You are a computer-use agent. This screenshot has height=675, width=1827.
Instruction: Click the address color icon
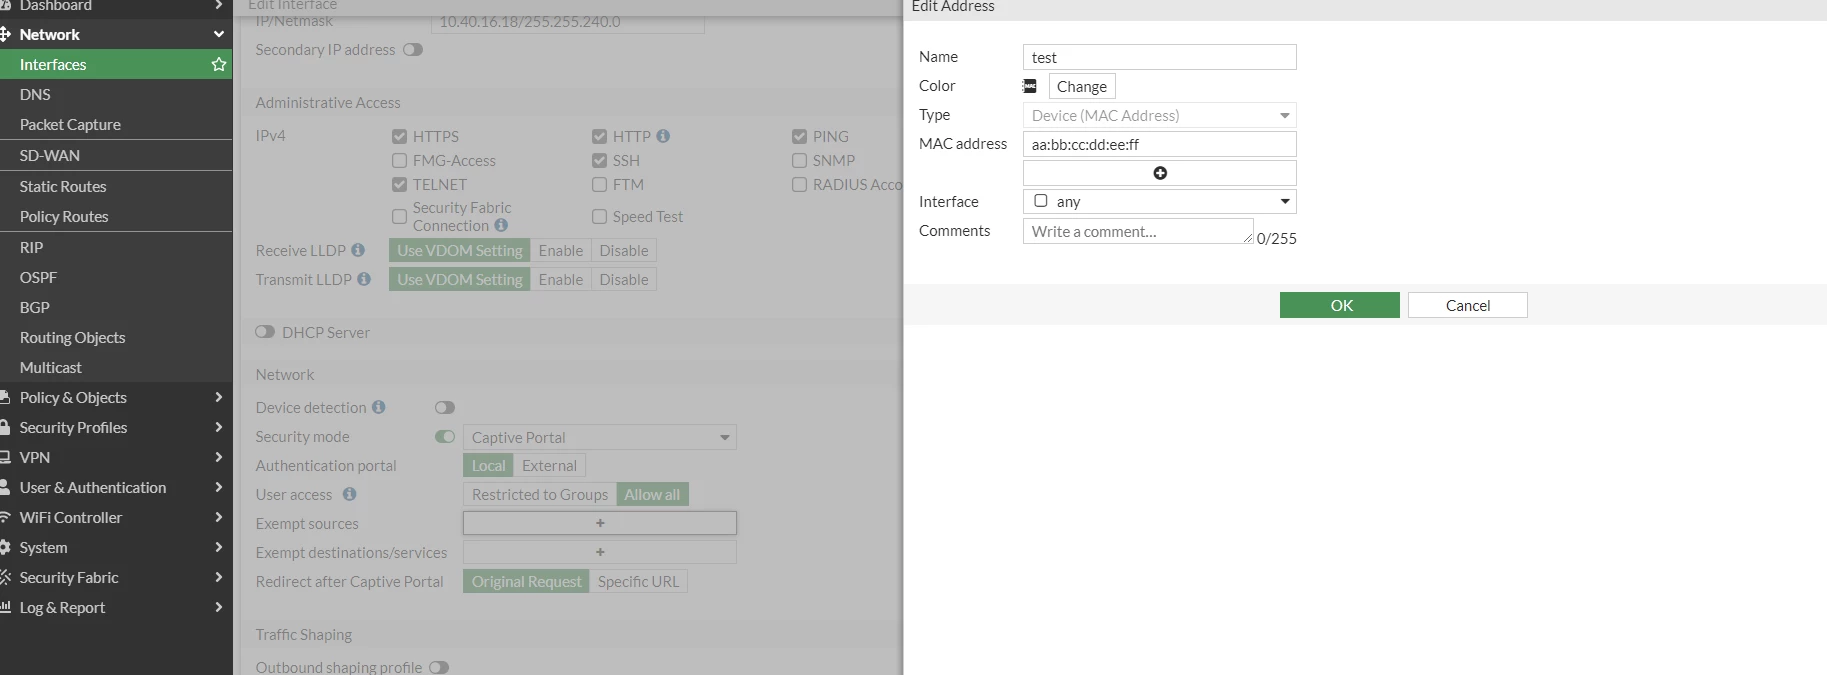click(x=1030, y=86)
